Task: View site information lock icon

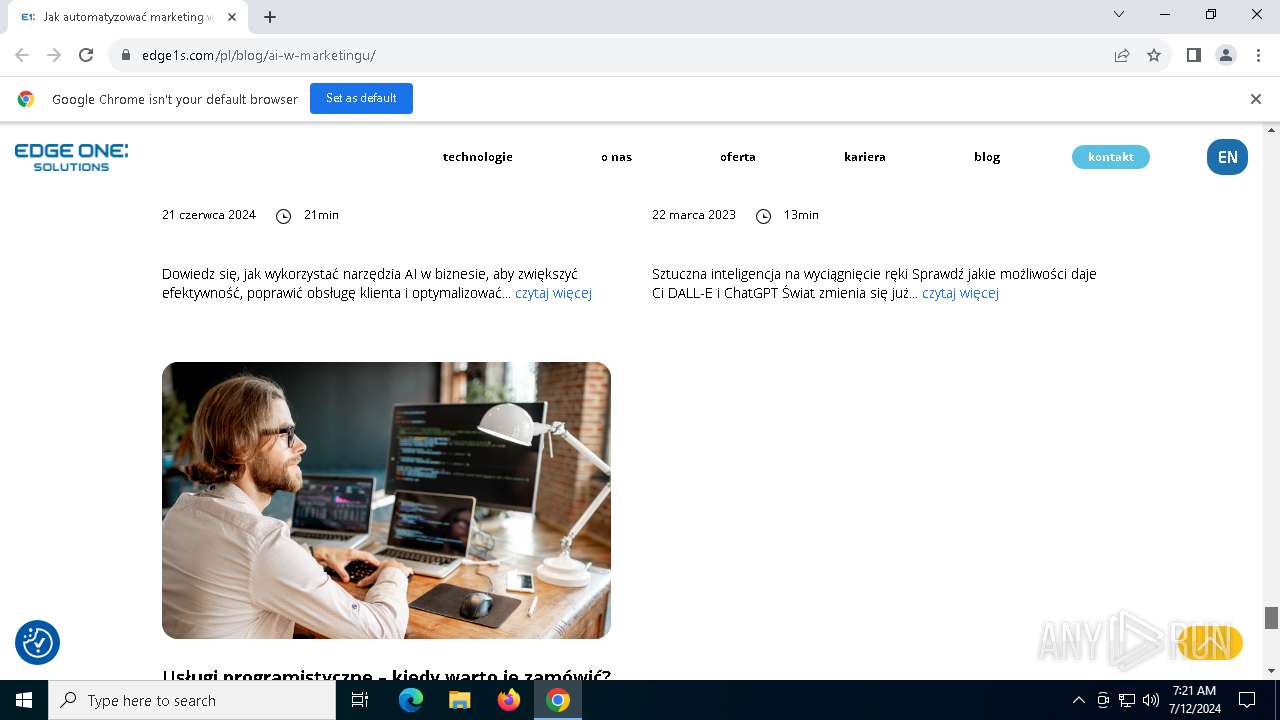Action: [125, 55]
